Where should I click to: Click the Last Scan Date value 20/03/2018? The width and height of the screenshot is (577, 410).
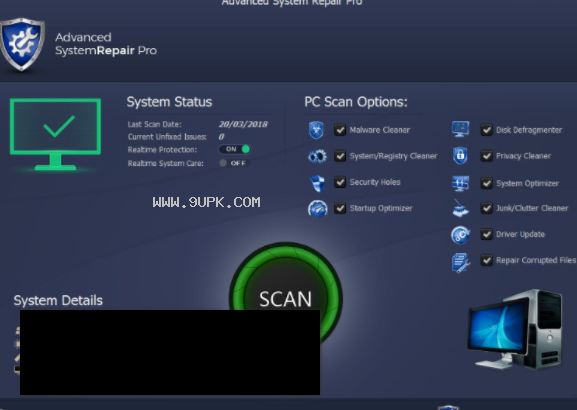[x=243, y=124]
